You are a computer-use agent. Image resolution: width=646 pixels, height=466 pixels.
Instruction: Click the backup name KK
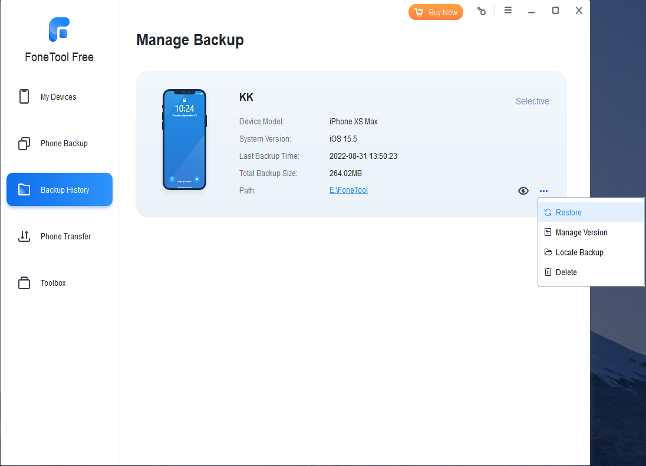coord(246,98)
